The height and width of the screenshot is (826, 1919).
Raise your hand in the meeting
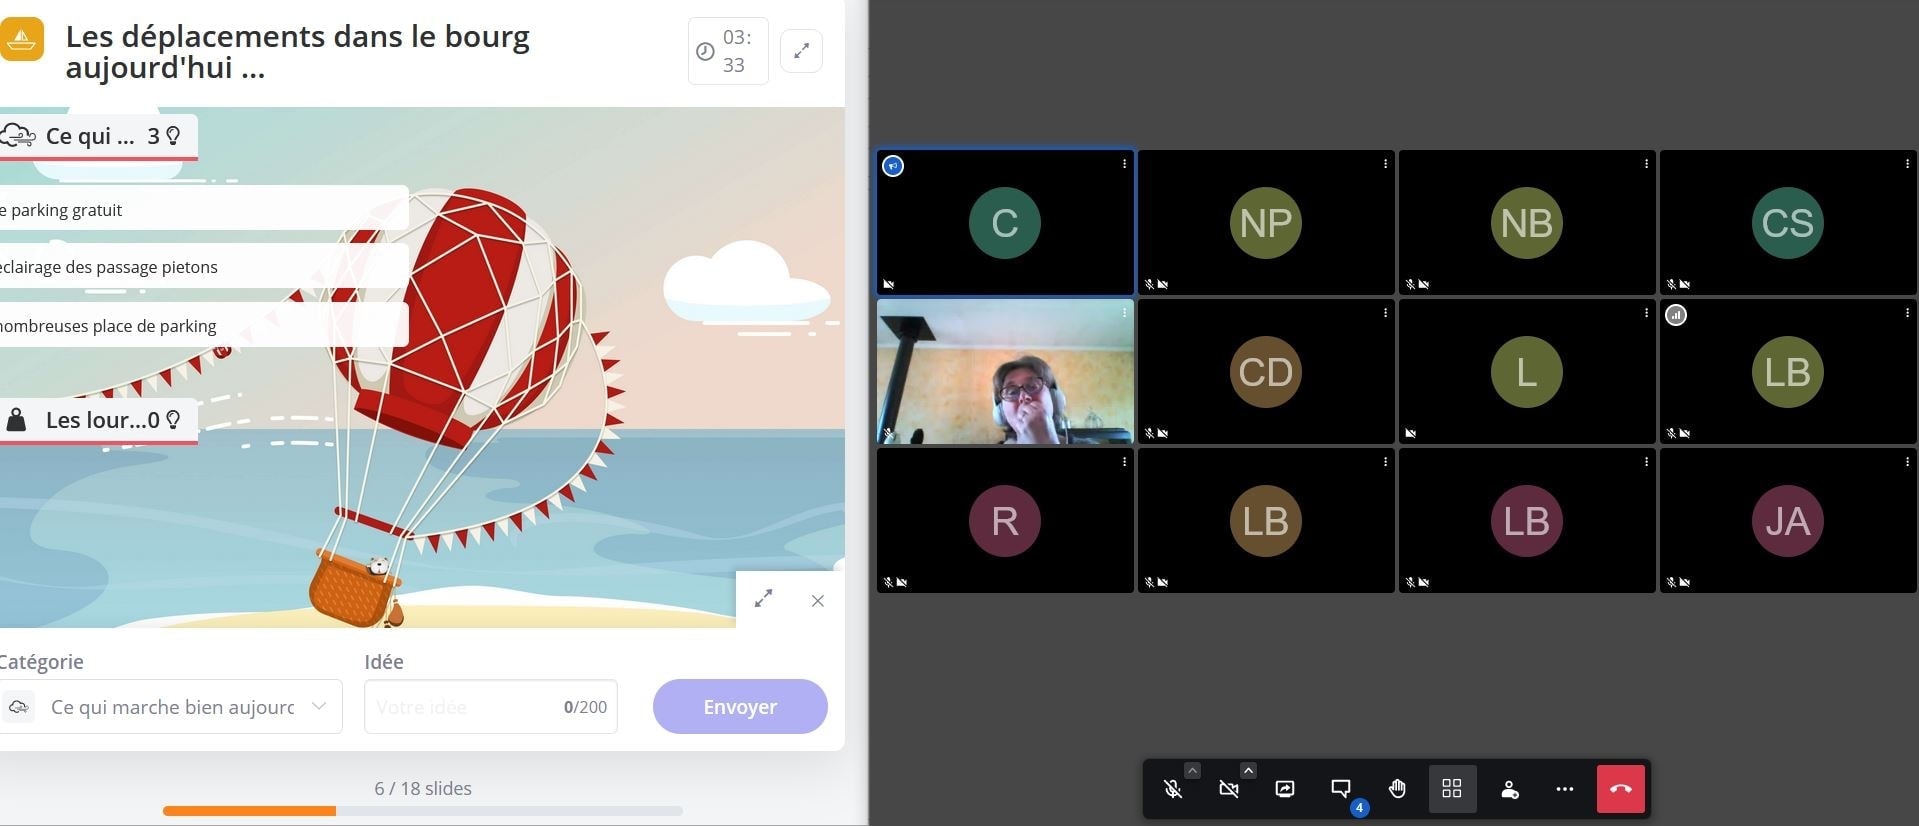[1397, 789]
